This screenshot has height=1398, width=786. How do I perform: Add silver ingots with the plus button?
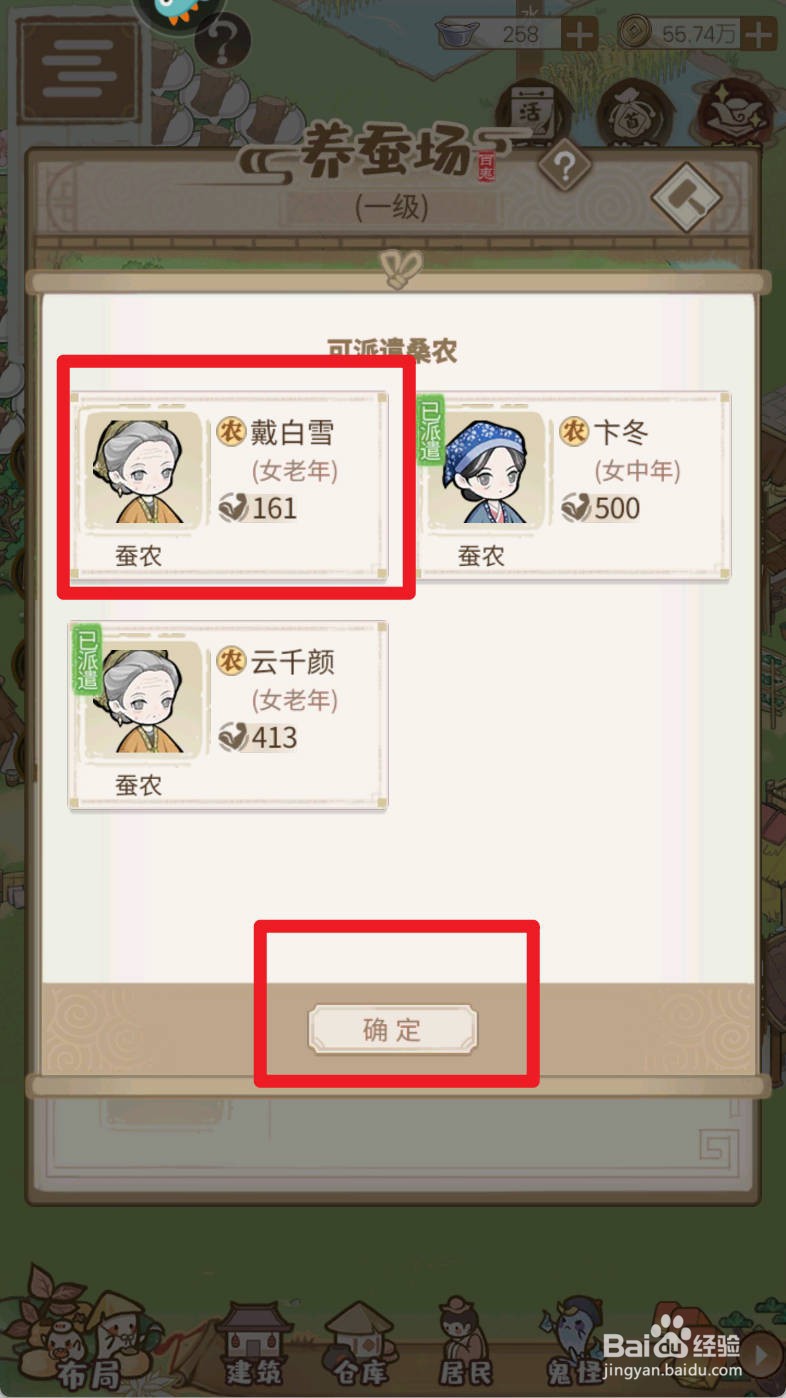[x=580, y=35]
